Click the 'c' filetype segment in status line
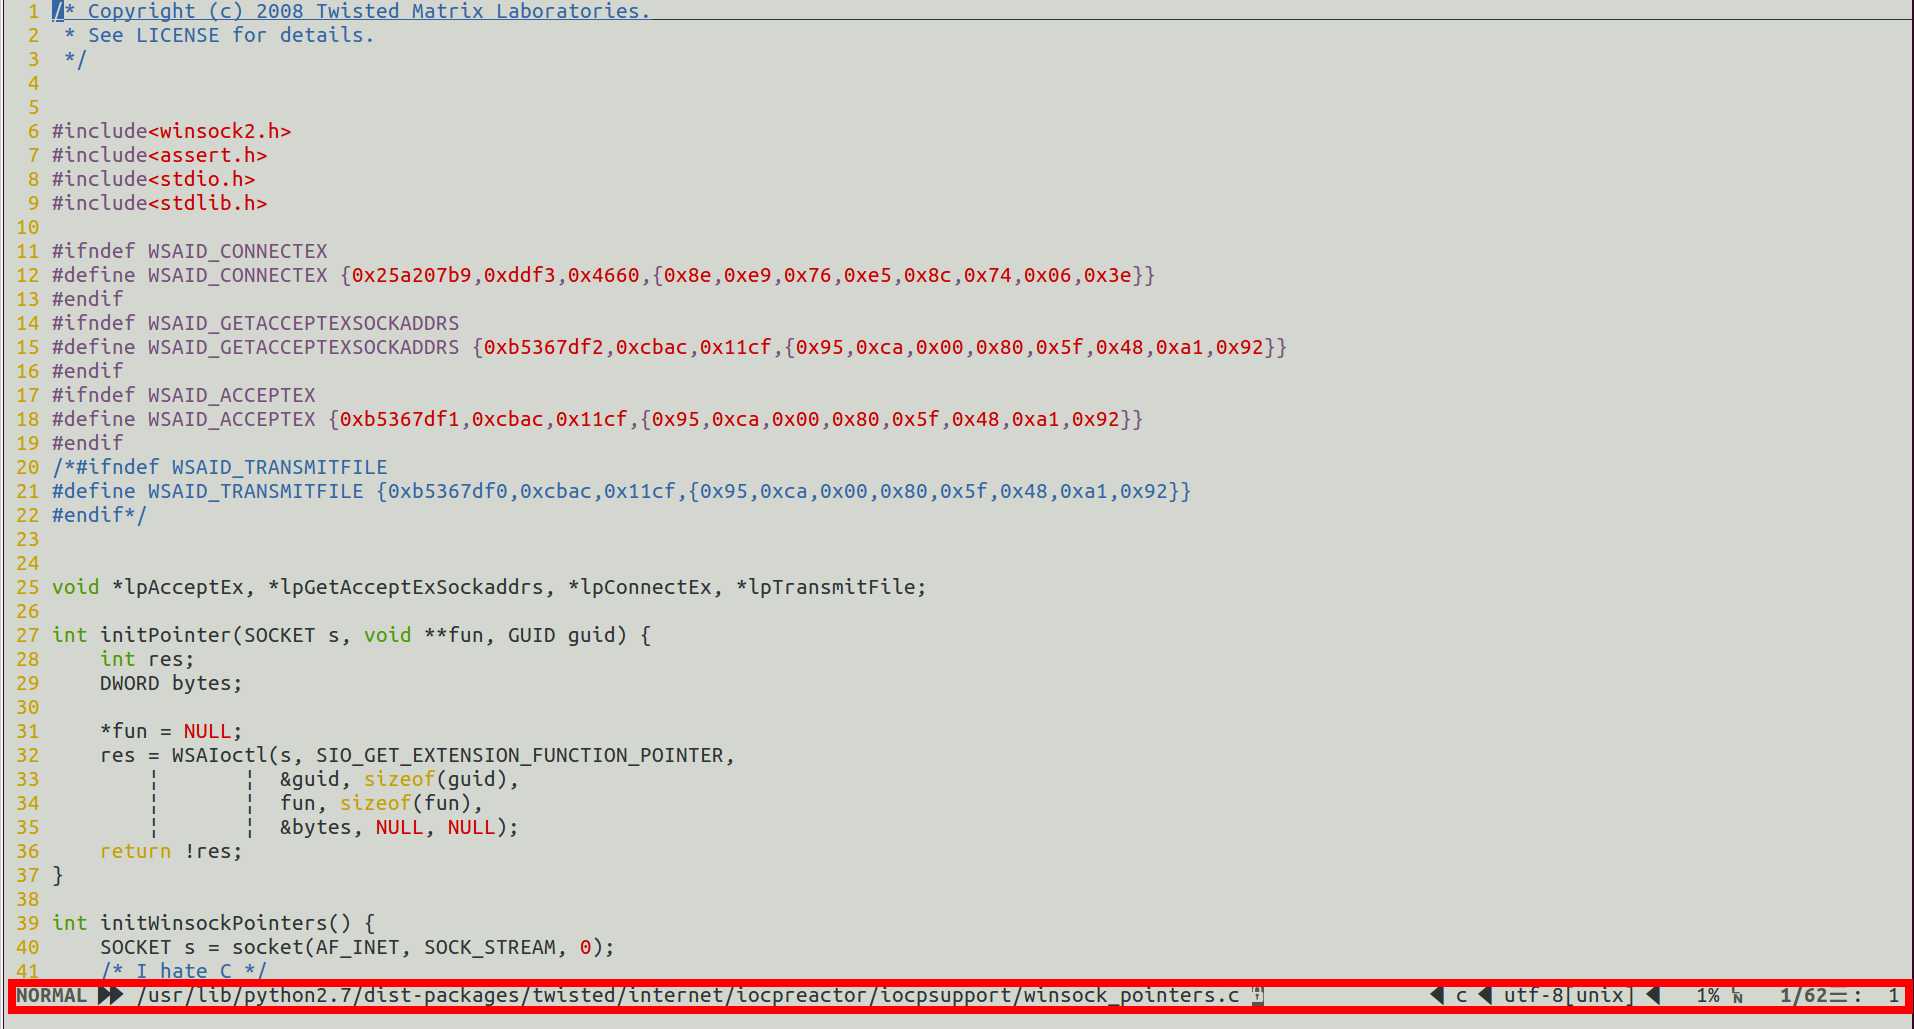 (1461, 995)
